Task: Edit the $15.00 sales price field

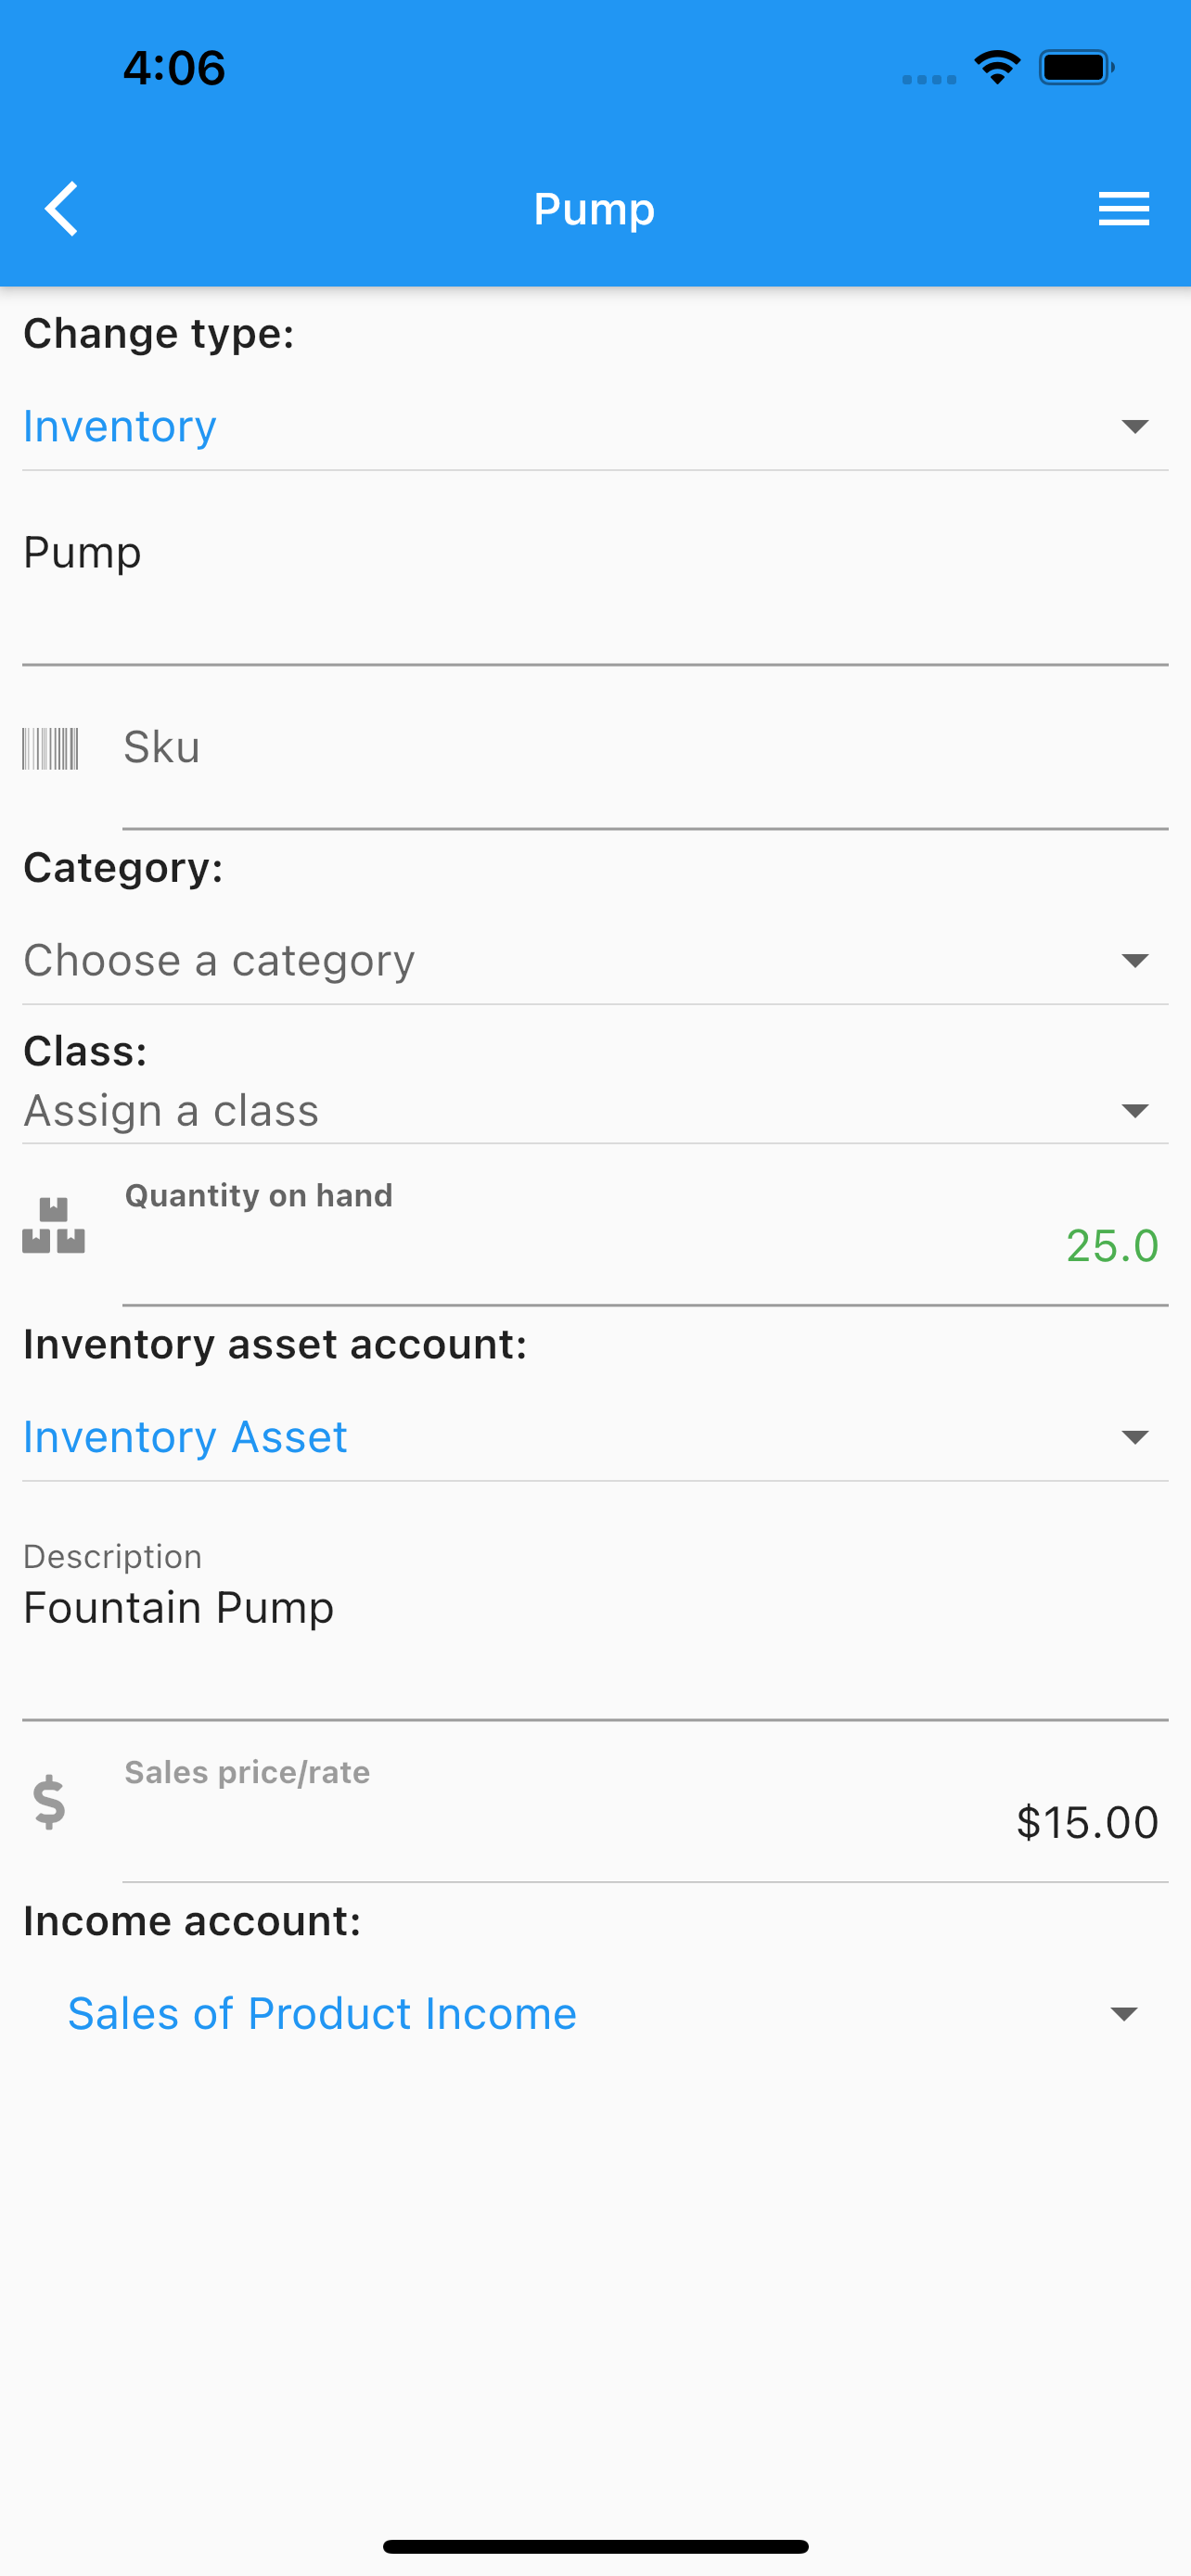Action: [645, 1822]
